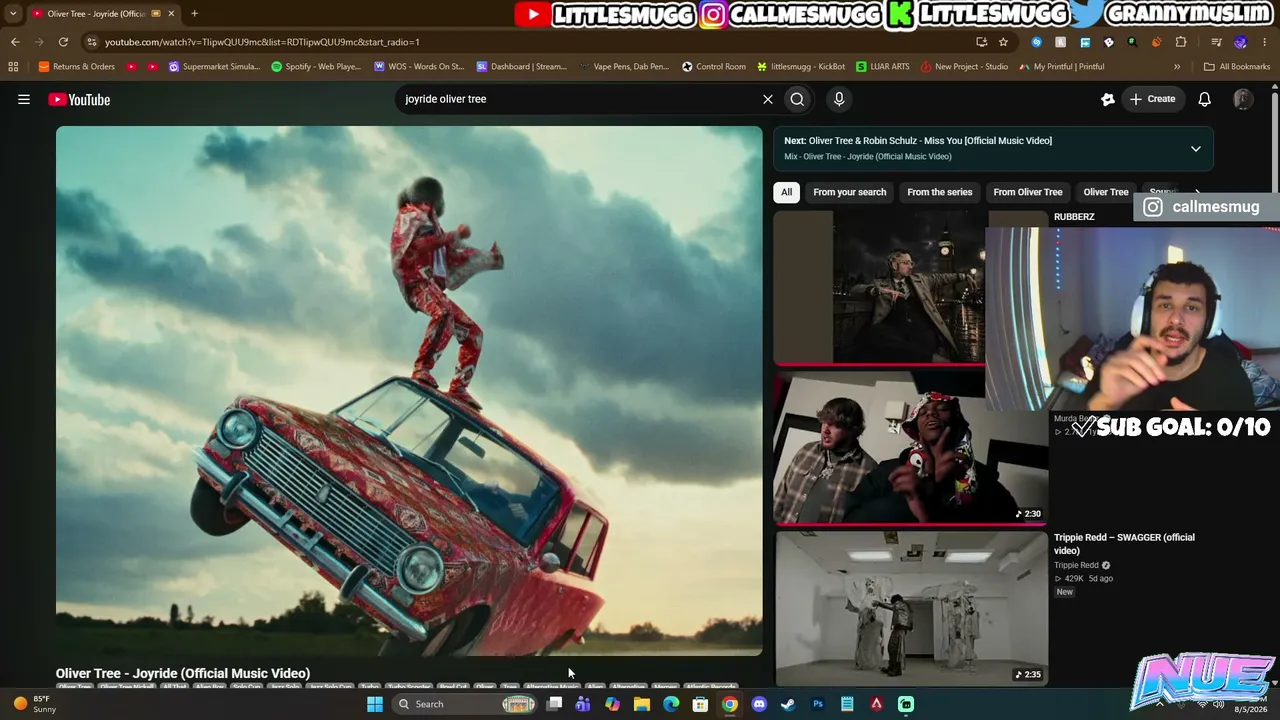Open the Vape Pens, Dab Pen... bookmark
Image resolution: width=1280 pixels, height=720 pixels.
[x=624, y=67]
